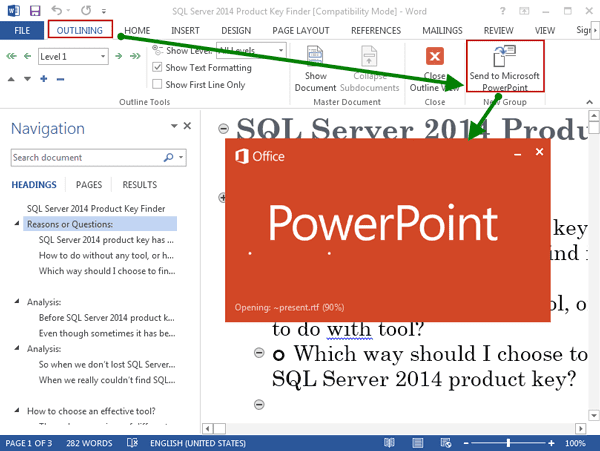The image size is (600, 451).
Task: Click 282 WORDS count in status bar
Action: click(89, 443)
